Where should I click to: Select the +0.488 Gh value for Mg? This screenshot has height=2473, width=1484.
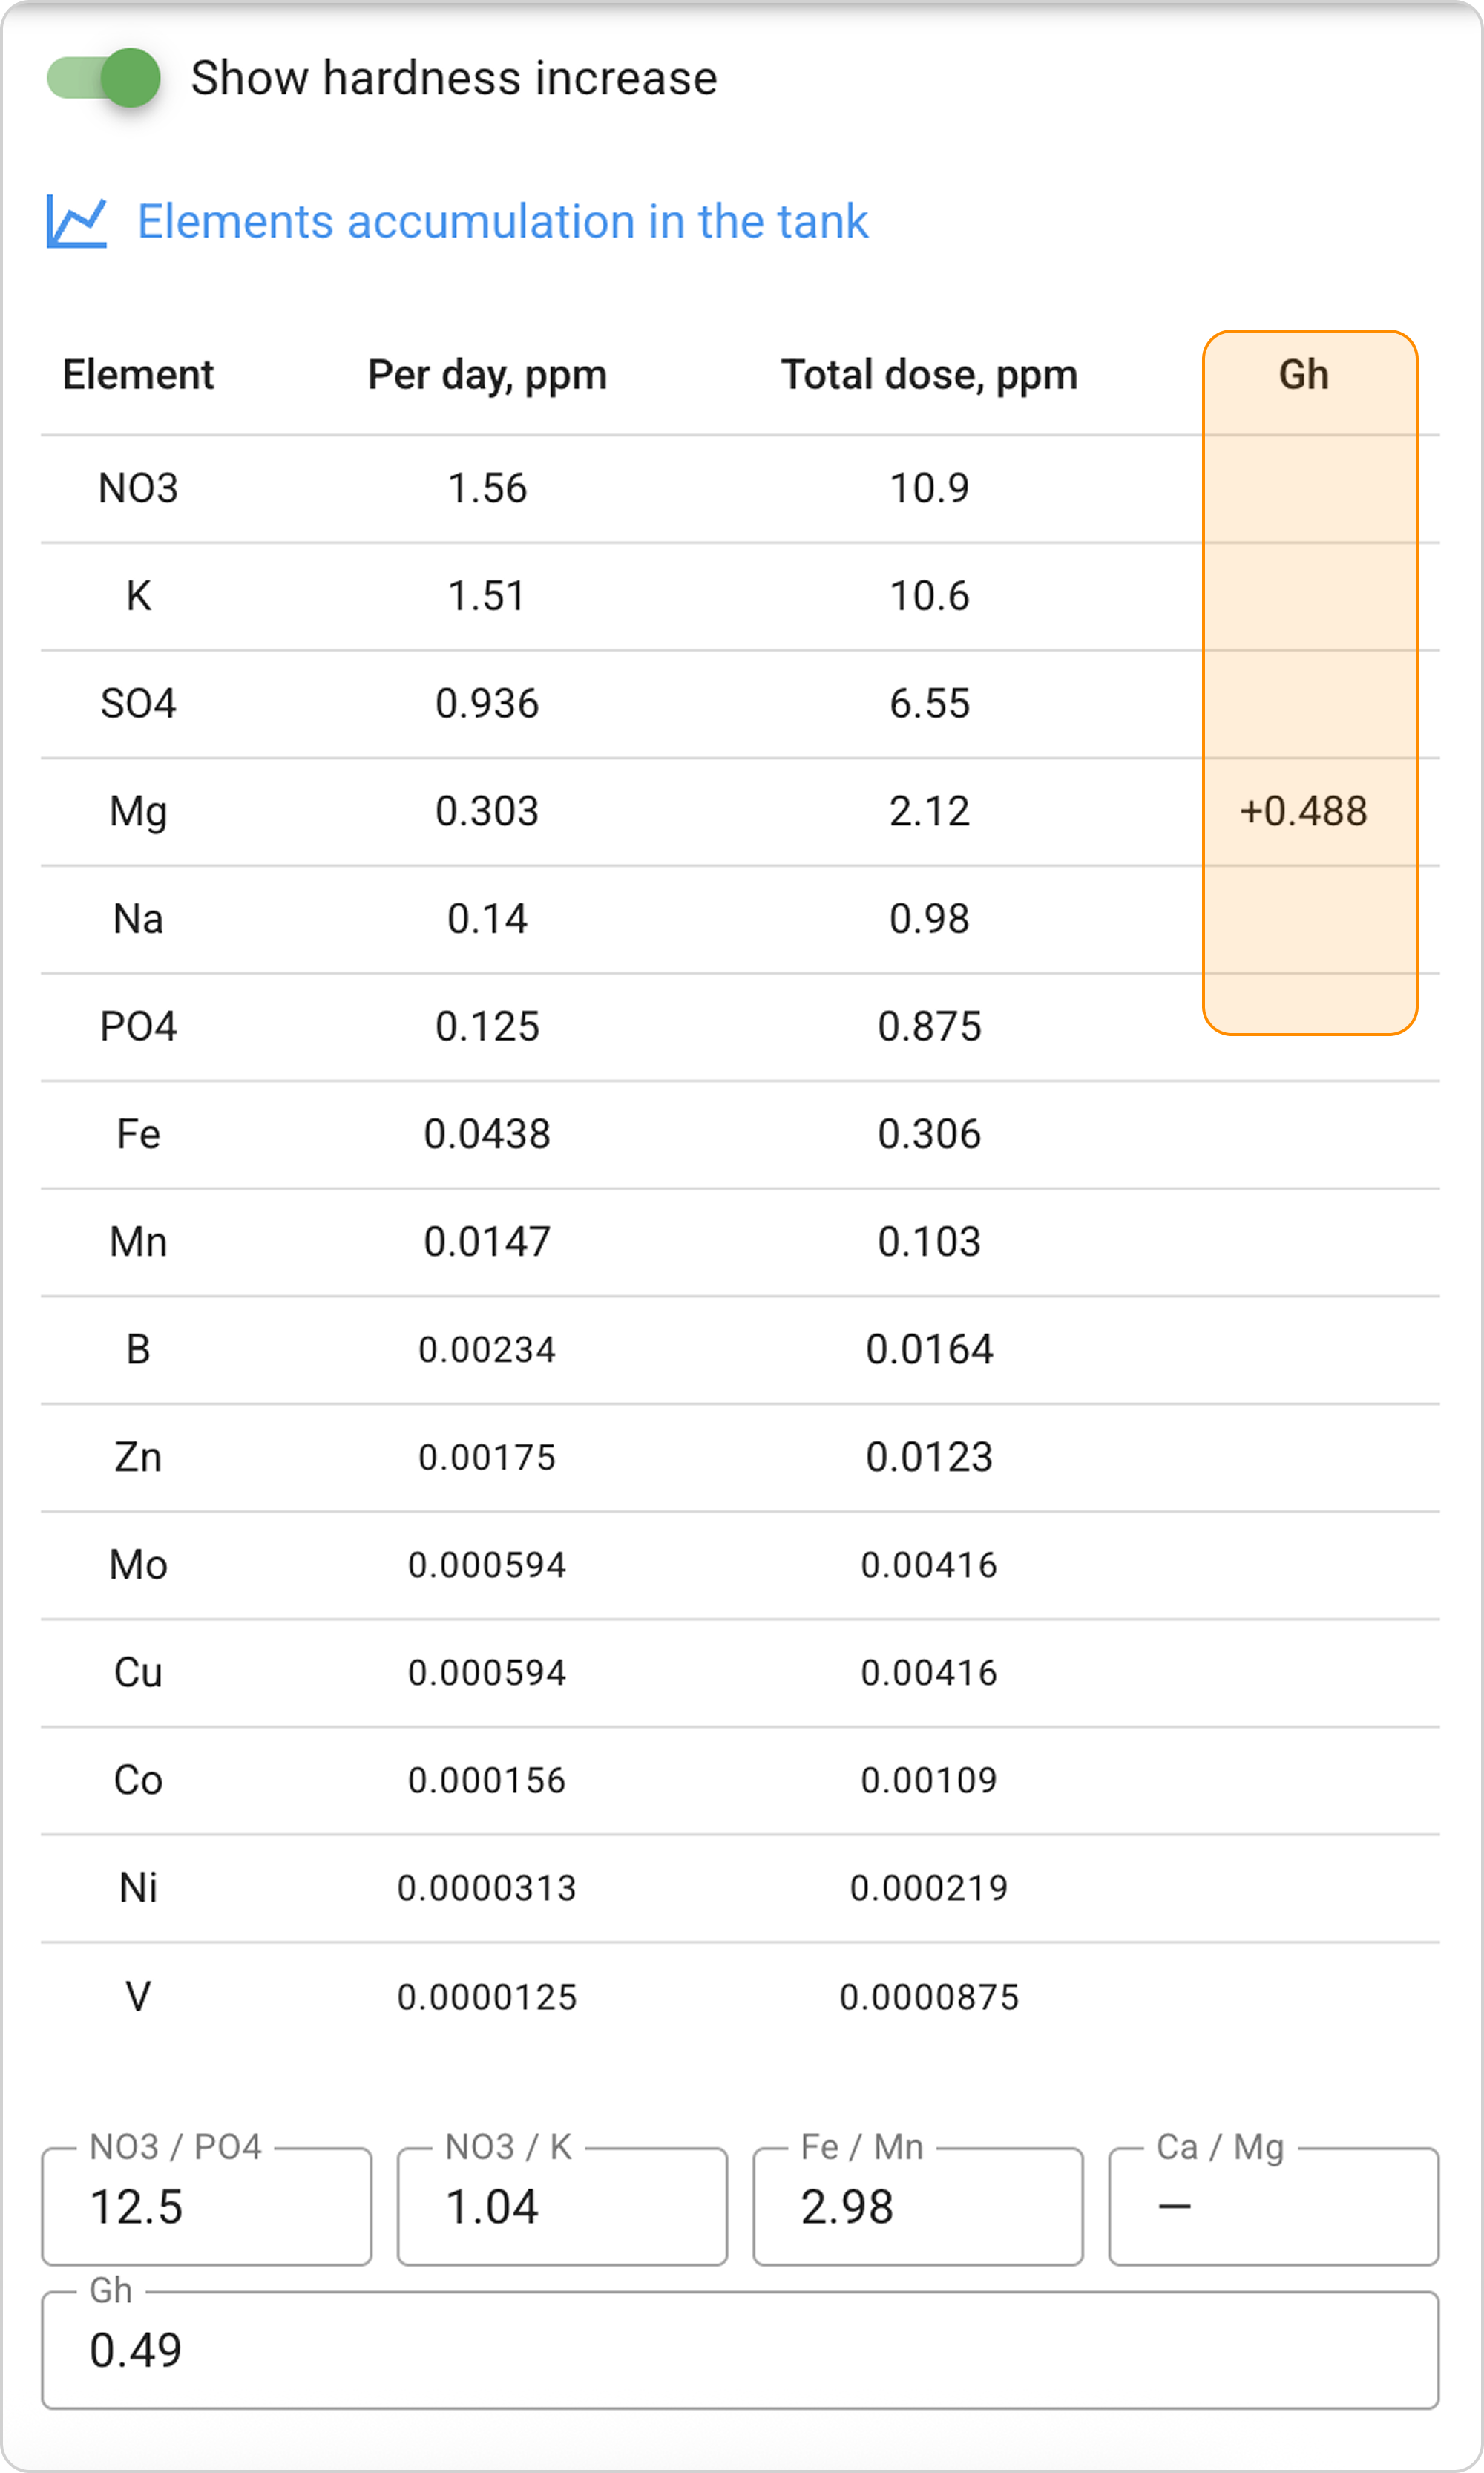click(x=1303, y=811)
